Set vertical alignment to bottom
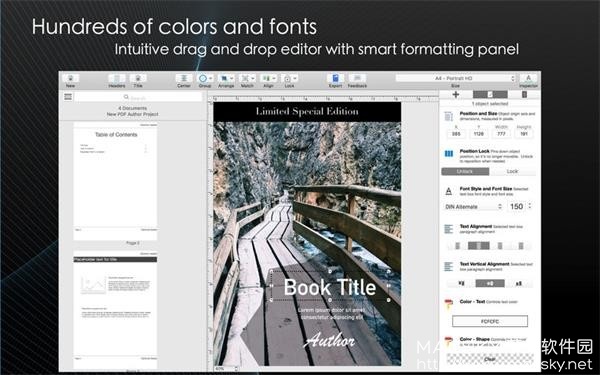This screenshot has height=375, width=600. pos(518,284)
